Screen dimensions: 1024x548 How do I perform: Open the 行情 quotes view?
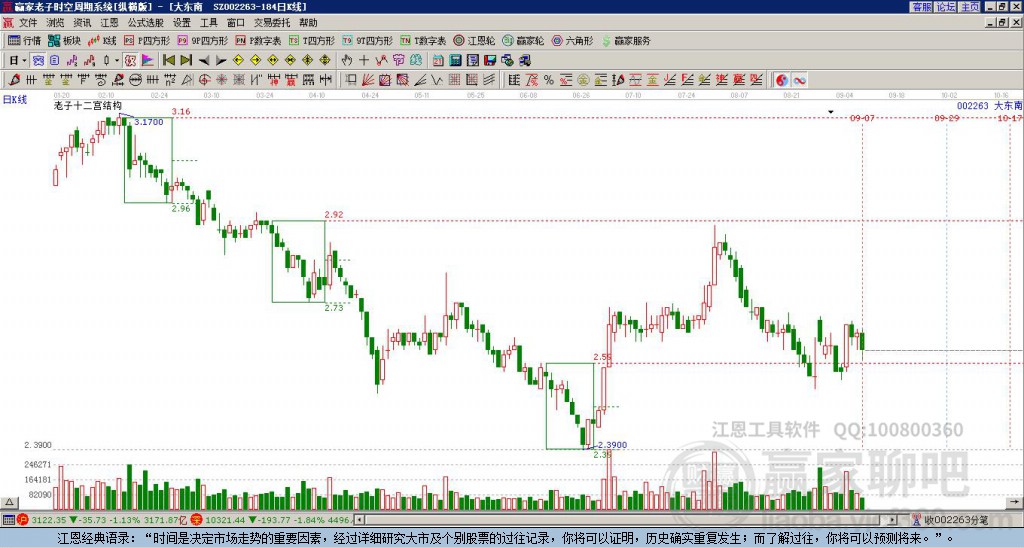pyautogui.click(x=25, y=40)
